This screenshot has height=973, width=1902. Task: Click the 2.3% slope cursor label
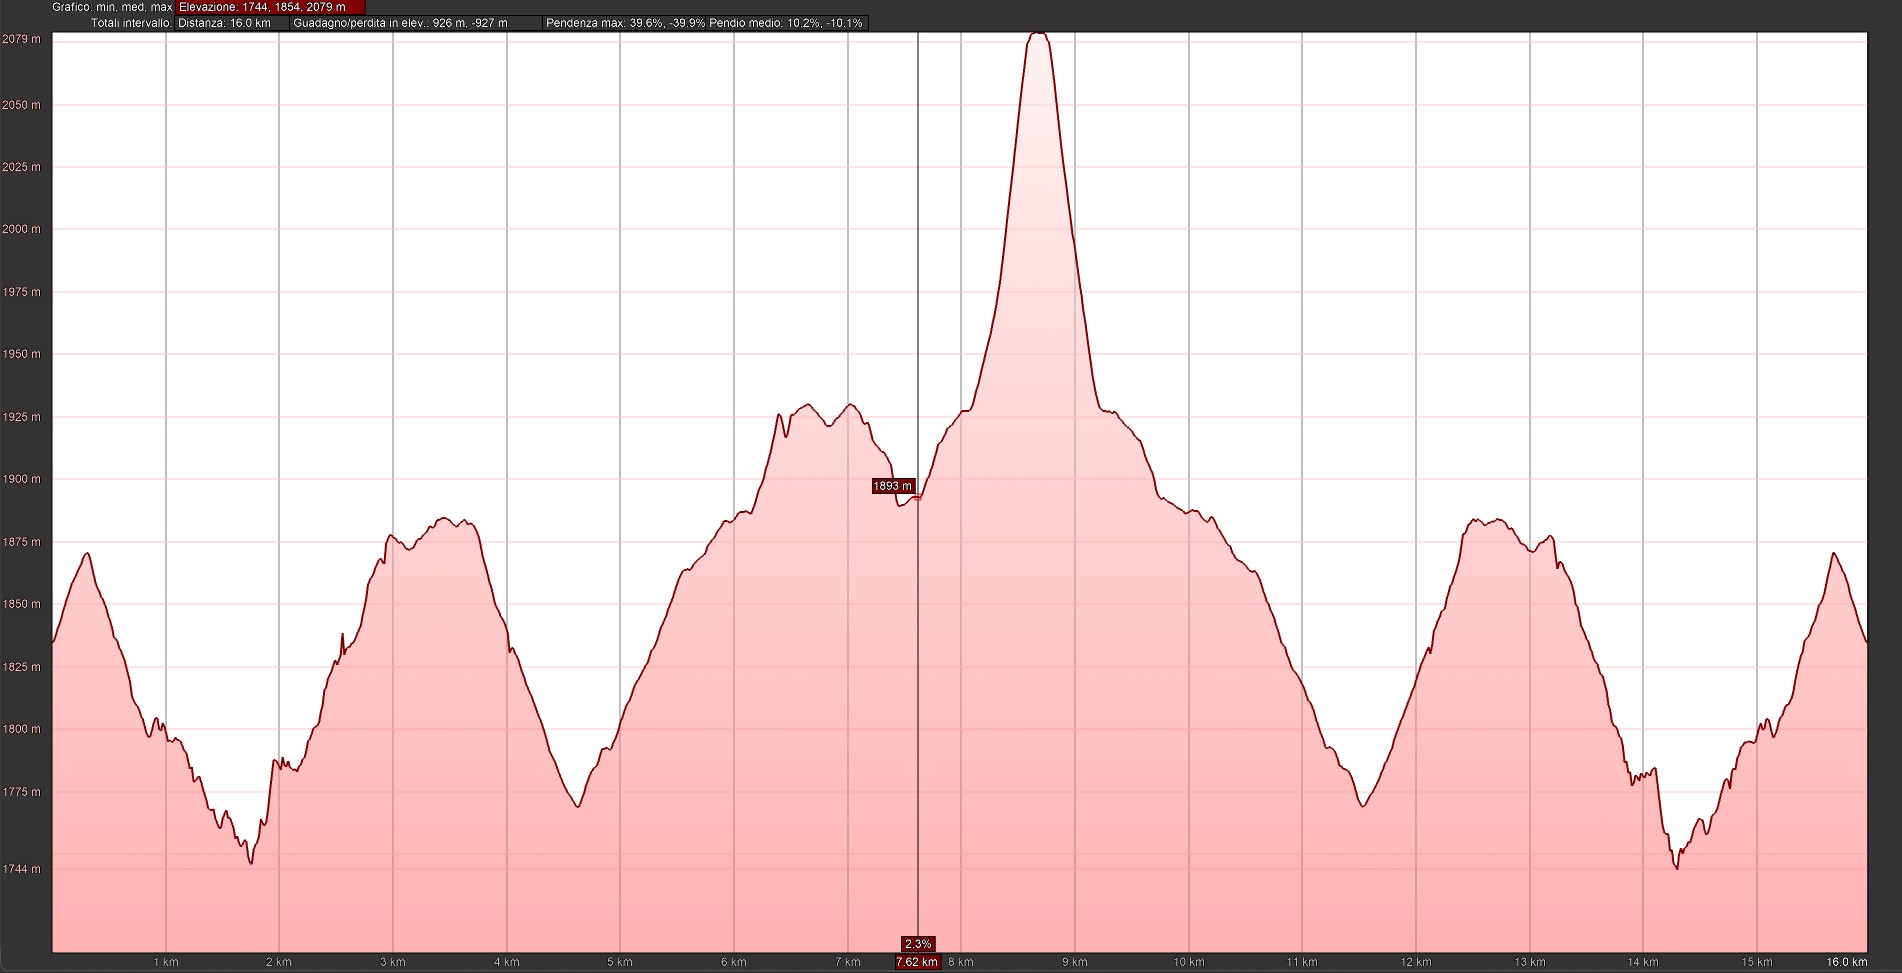click(917, 944)
